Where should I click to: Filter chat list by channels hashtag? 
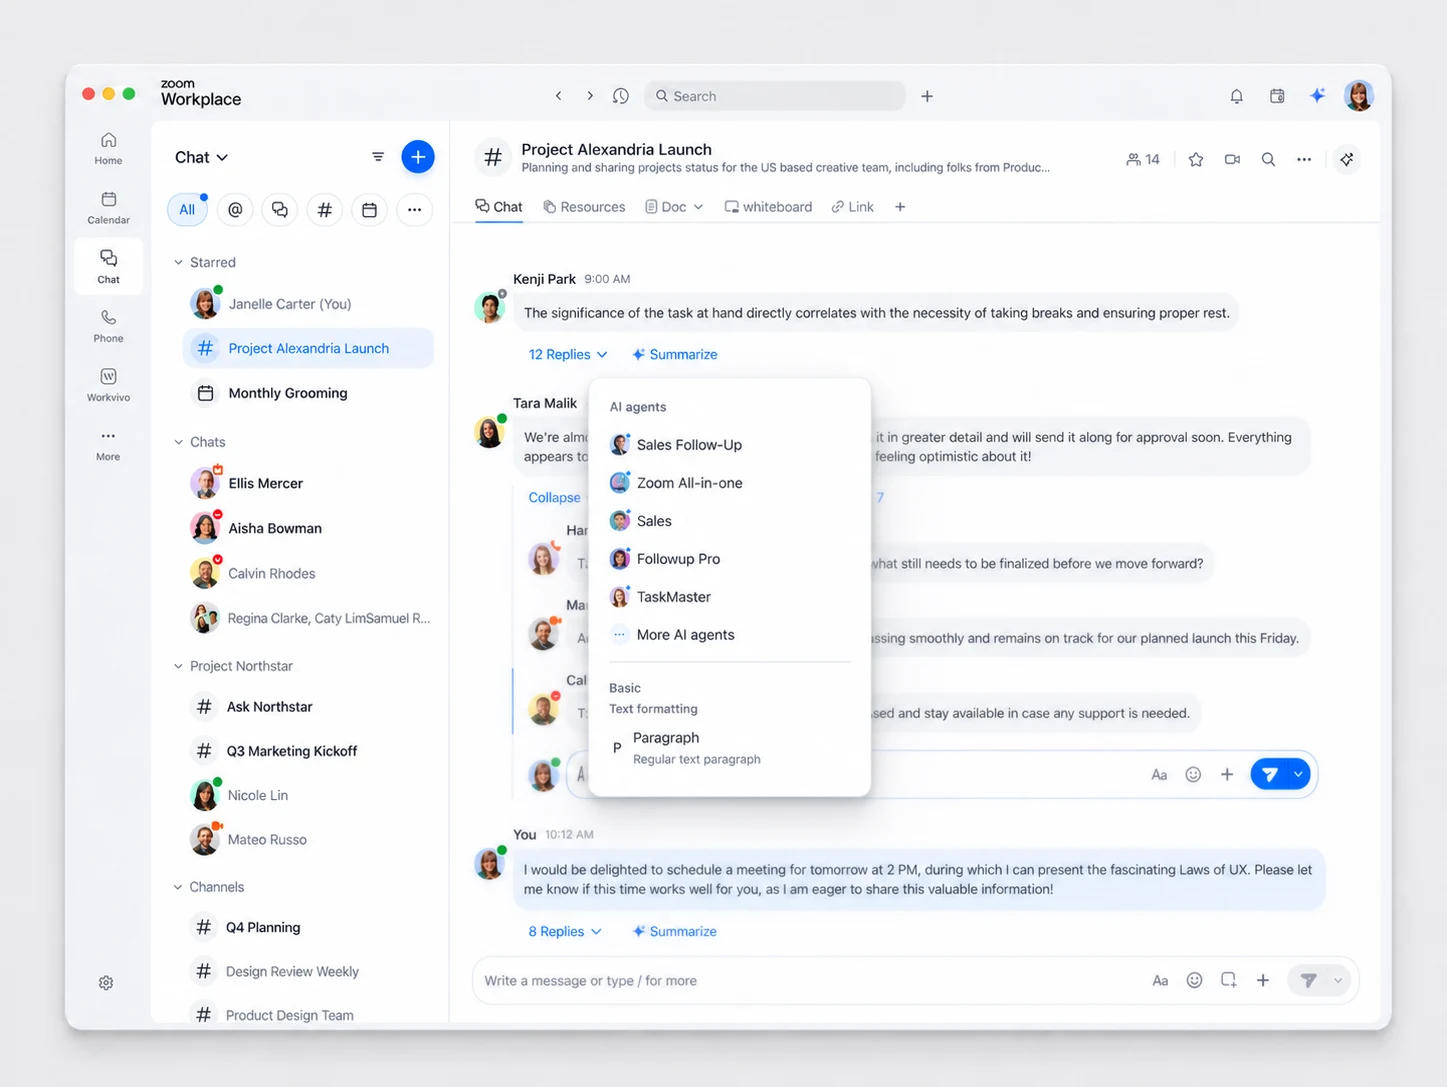325,210
